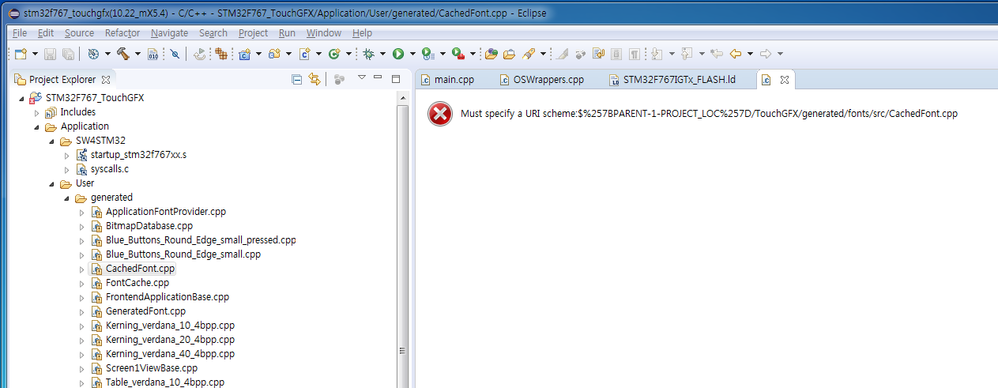Open the Run menu

(287, 33)
